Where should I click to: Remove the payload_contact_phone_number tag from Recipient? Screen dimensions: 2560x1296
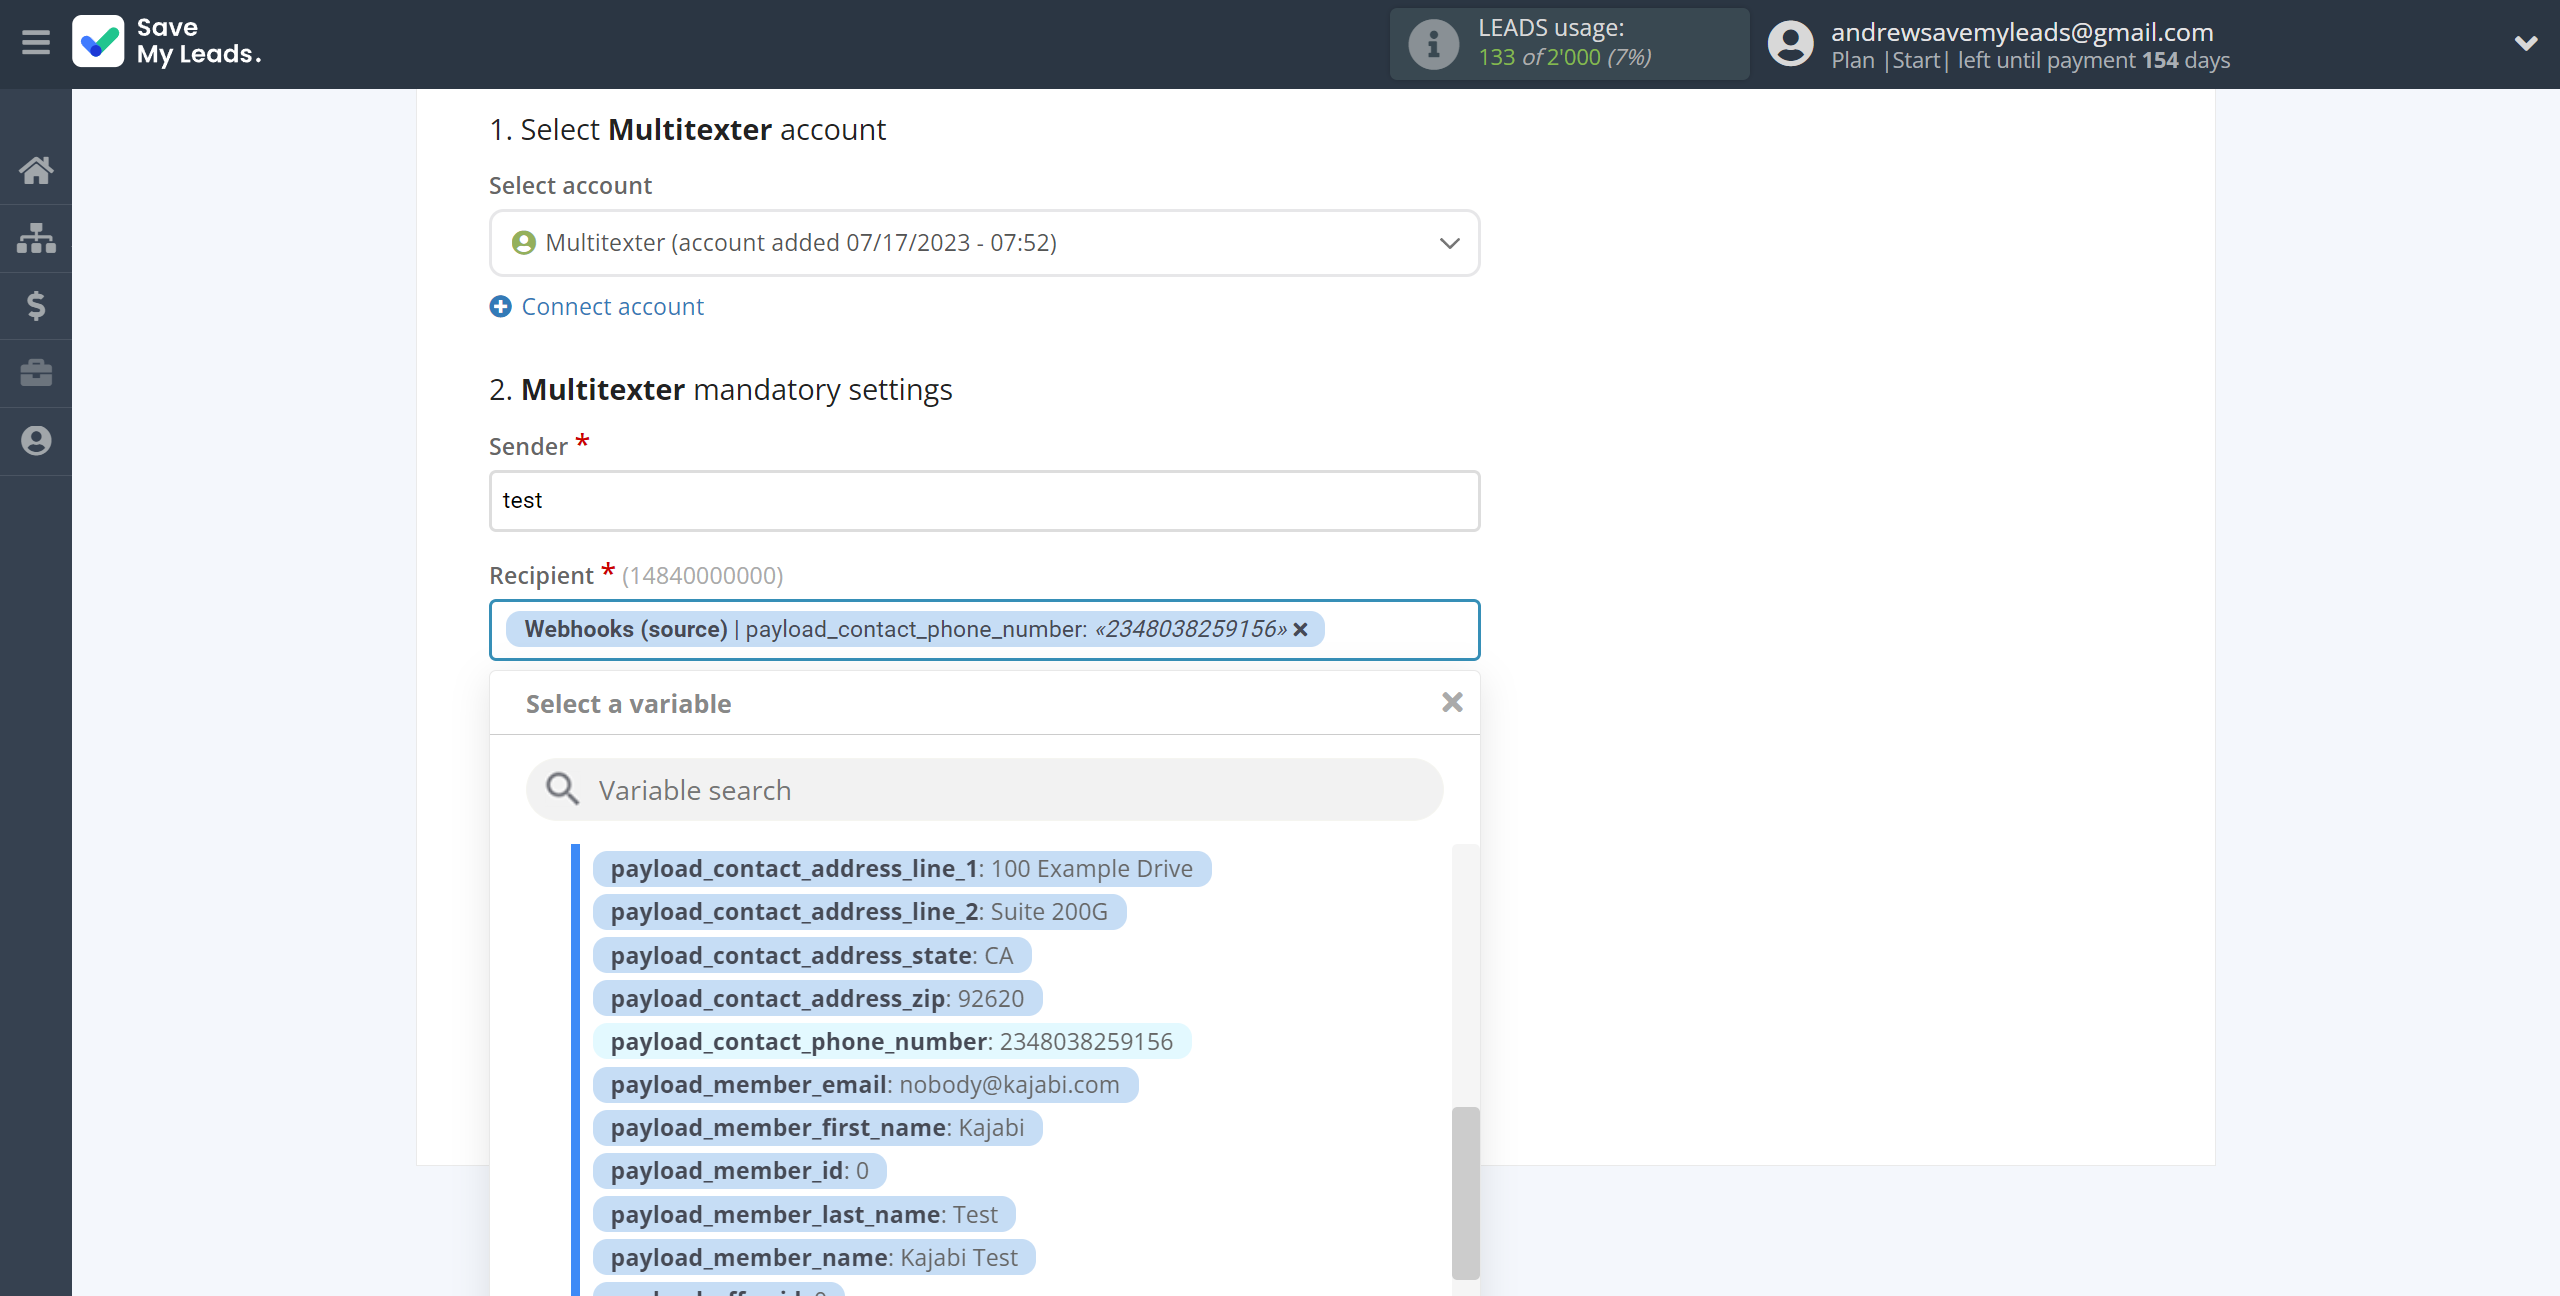1300,629
